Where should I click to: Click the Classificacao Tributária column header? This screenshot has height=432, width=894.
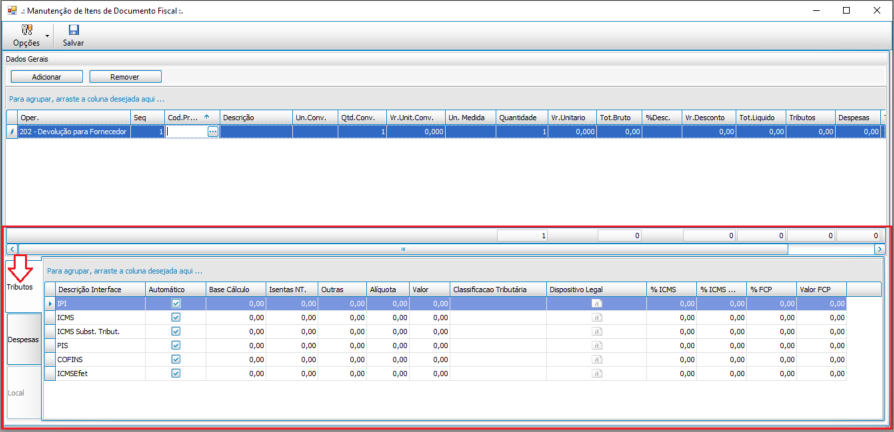498,290
